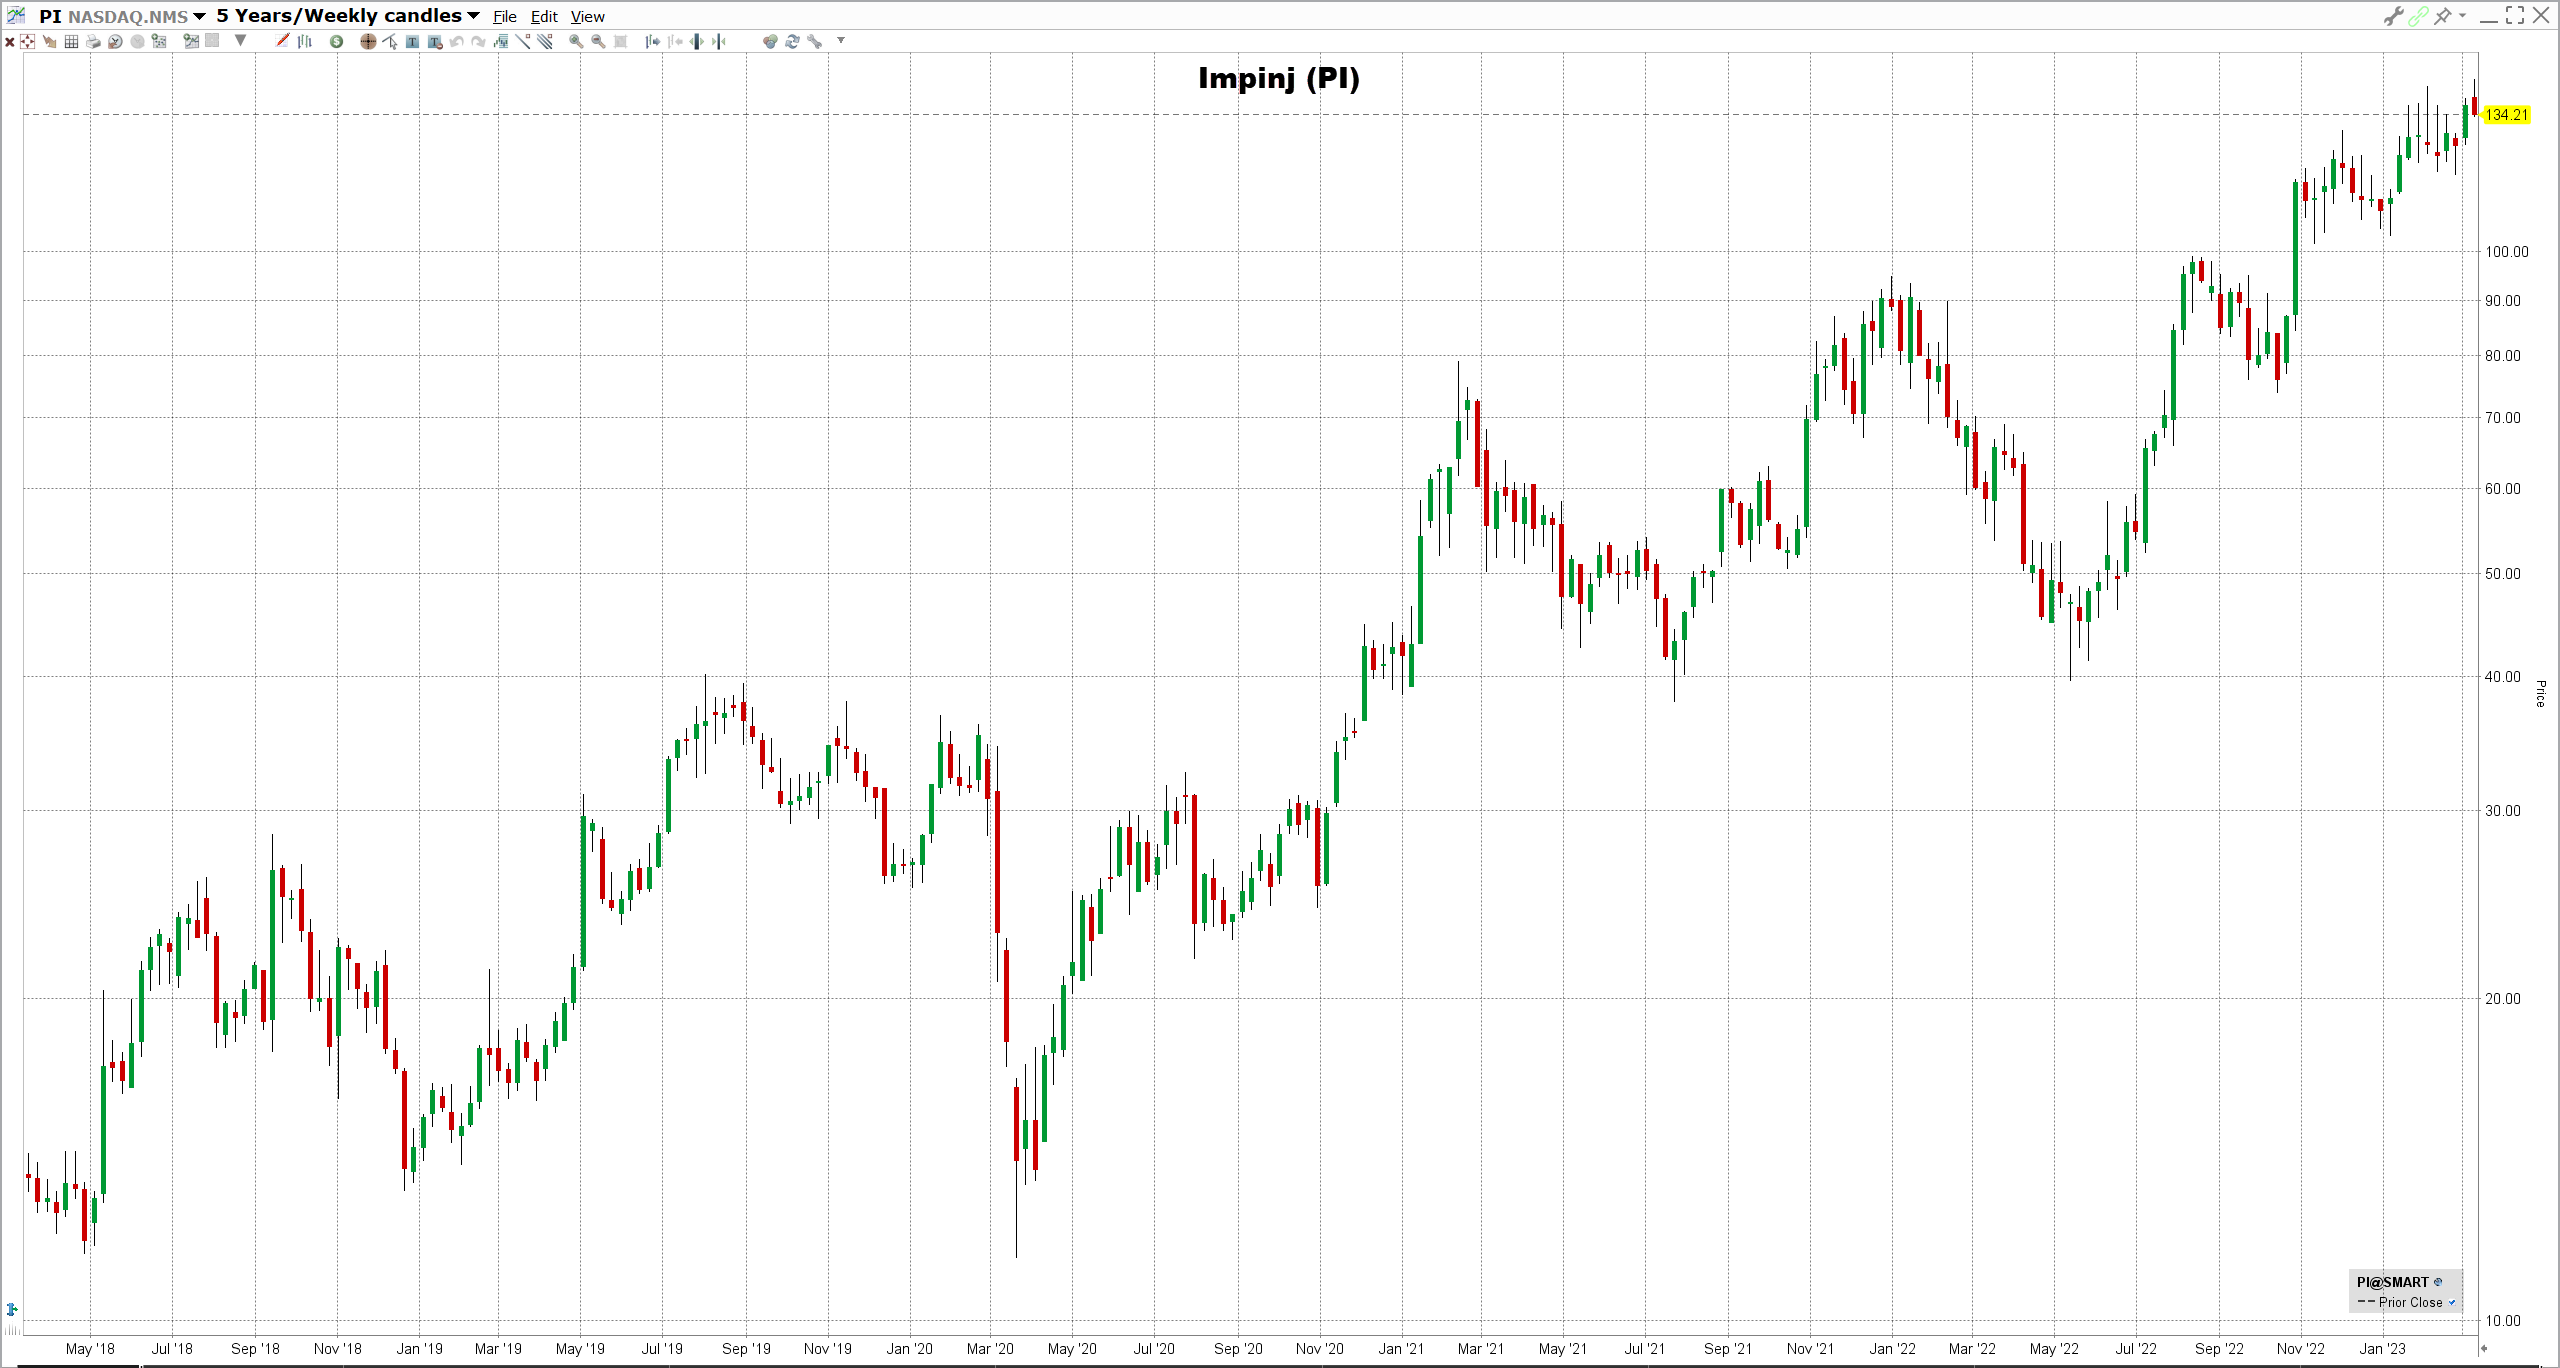
Task: Click the zoom in magnifier icon
Action: (x=576, y=41)
